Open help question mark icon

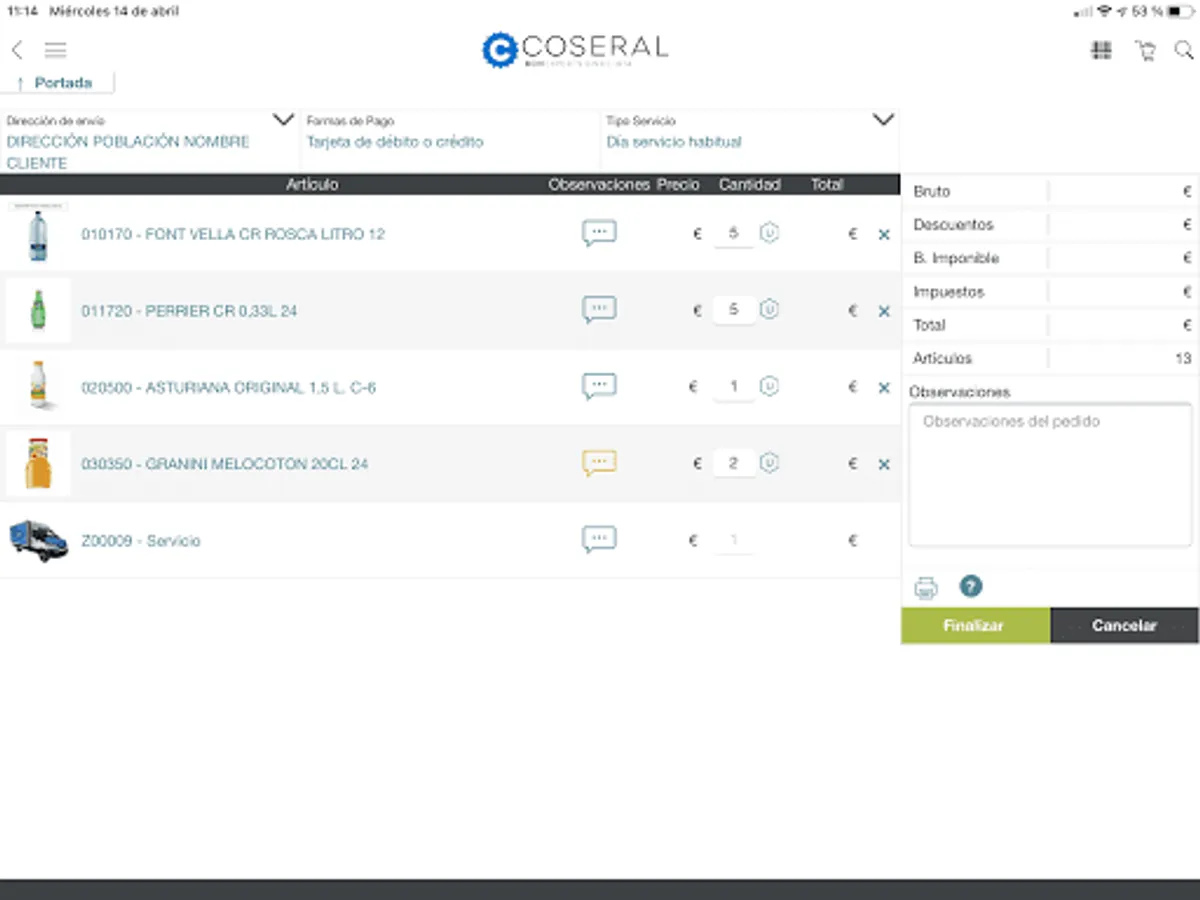pos(970,587)
